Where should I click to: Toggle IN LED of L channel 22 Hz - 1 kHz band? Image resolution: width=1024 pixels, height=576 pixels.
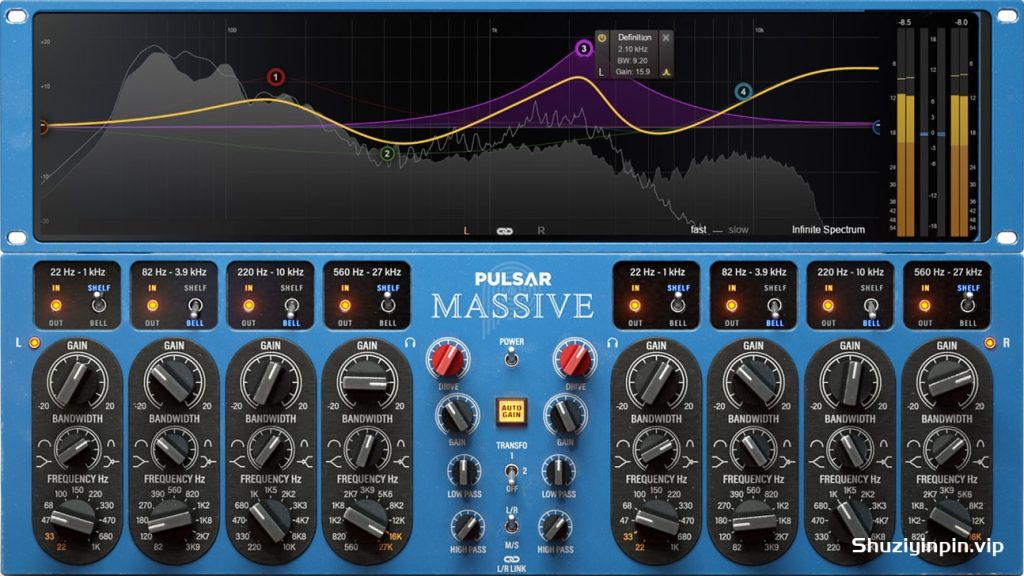coord(56,305)
